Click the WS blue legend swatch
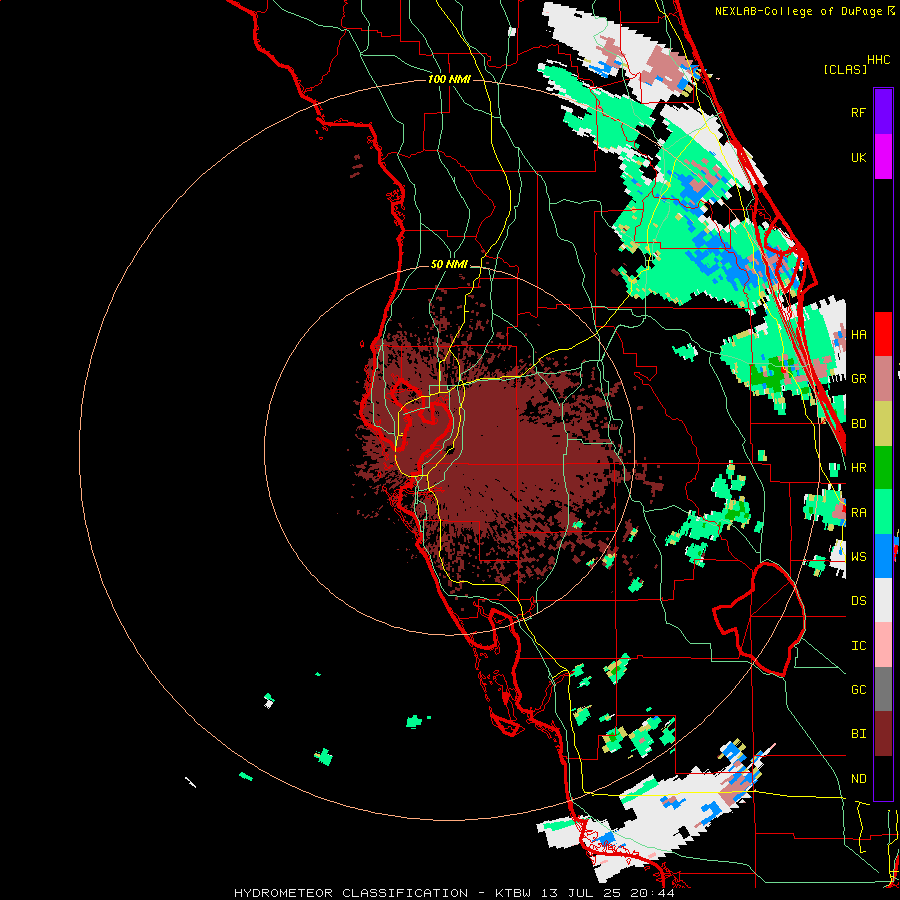This screenshot has width=900, height=900. tap(883, 556)
